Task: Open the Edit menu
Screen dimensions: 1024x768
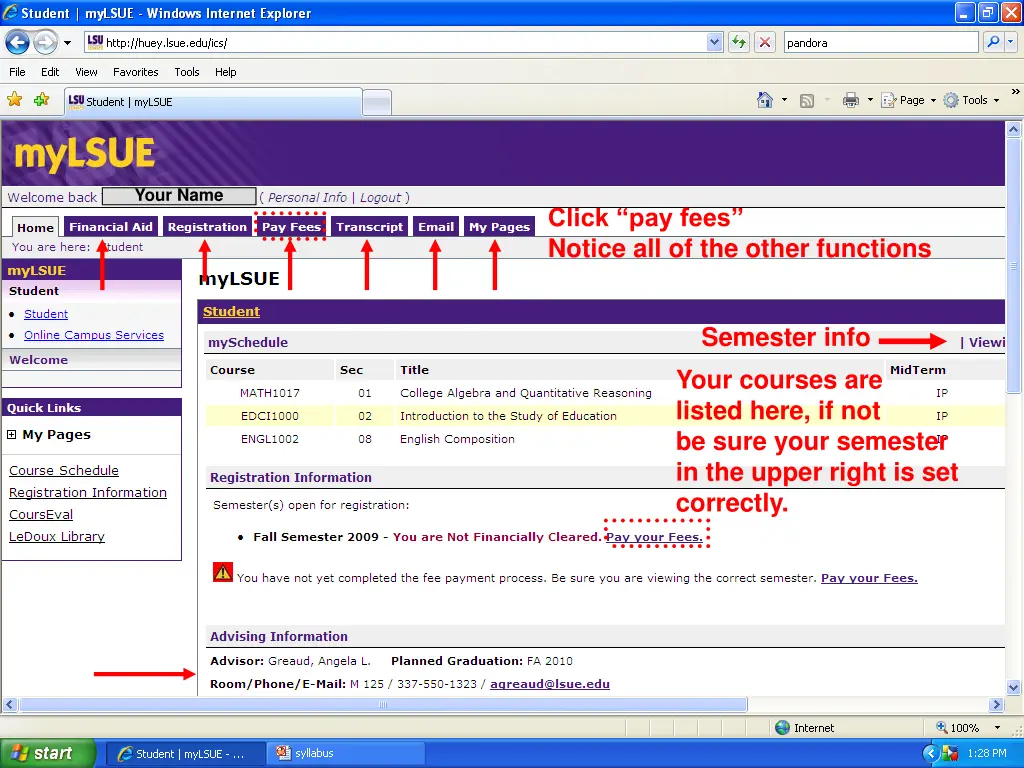Action: coord(50,72)
